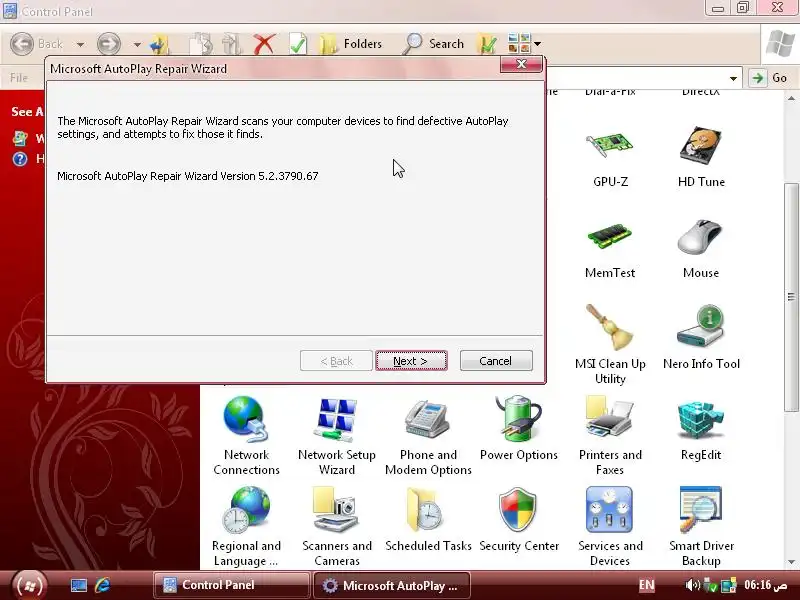Image resolution: width=800 pixels, height=600 pixels.
Task: Click the scrollbar up arrow
Action: point(791,98)
